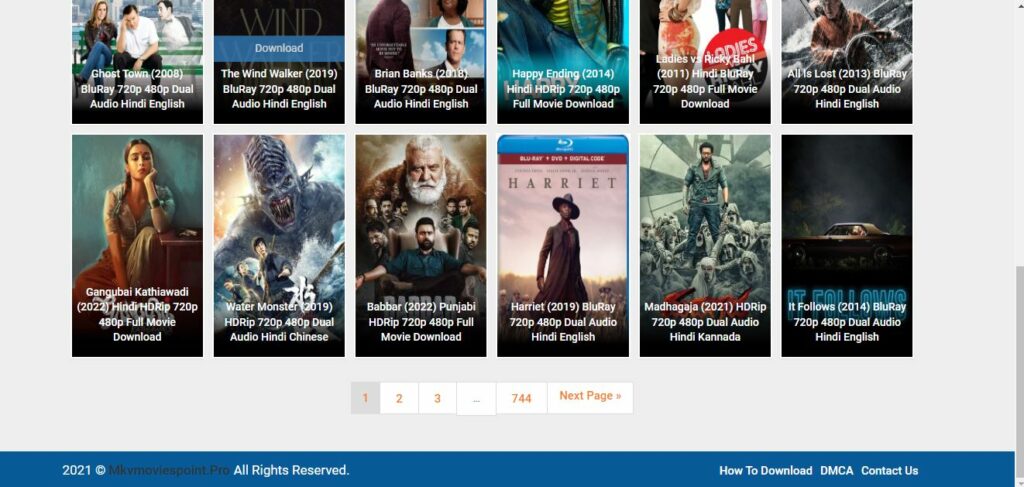
Task: Jump to last page 744
Action: 521,398
